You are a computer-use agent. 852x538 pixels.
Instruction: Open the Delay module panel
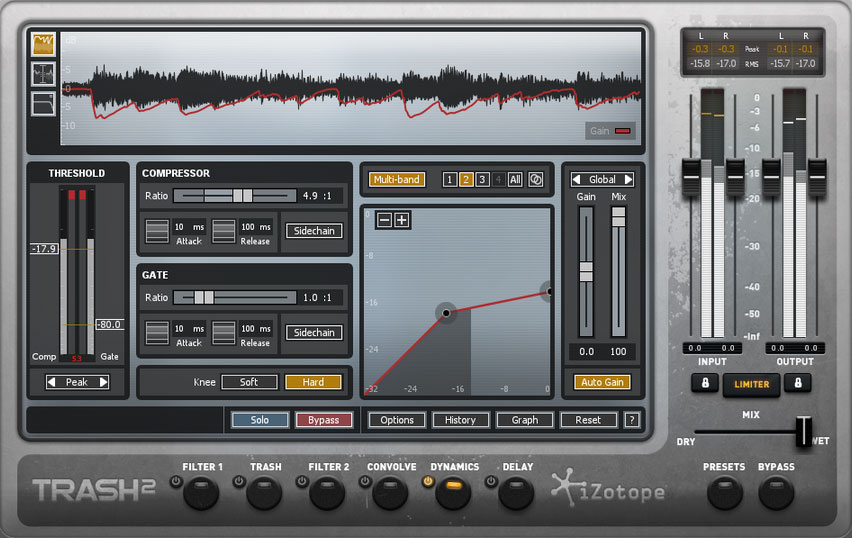pos(516,493)
